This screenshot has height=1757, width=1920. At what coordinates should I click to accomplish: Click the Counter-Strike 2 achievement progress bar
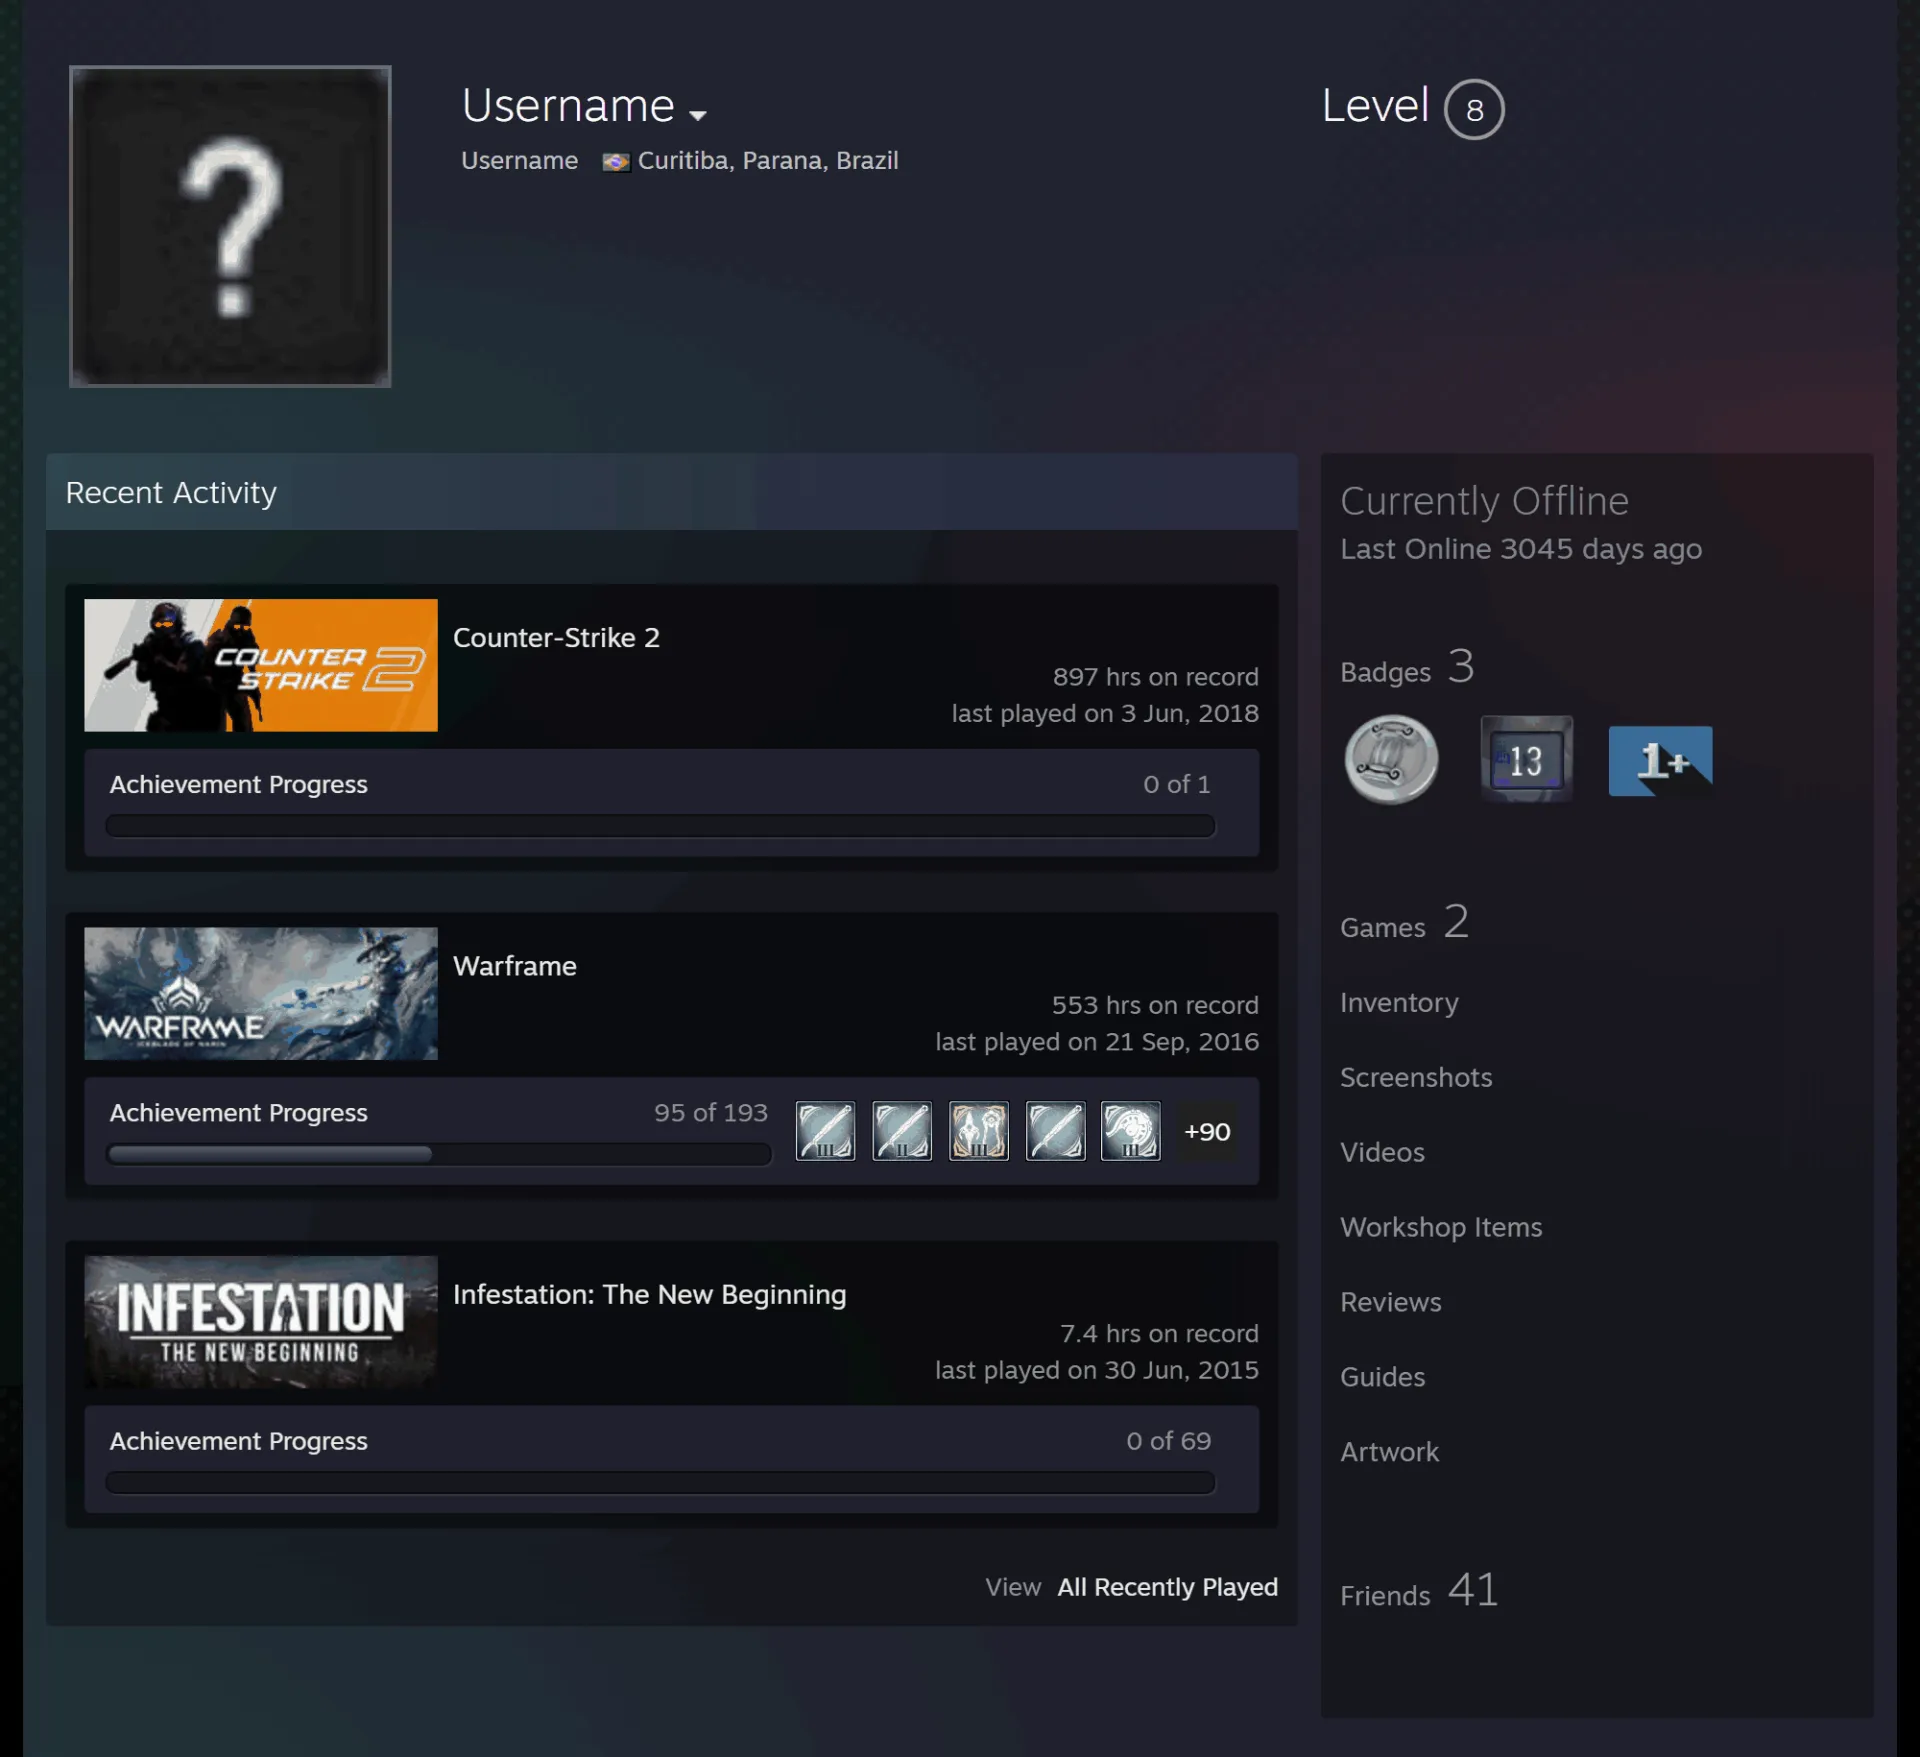tap(660, 826)
